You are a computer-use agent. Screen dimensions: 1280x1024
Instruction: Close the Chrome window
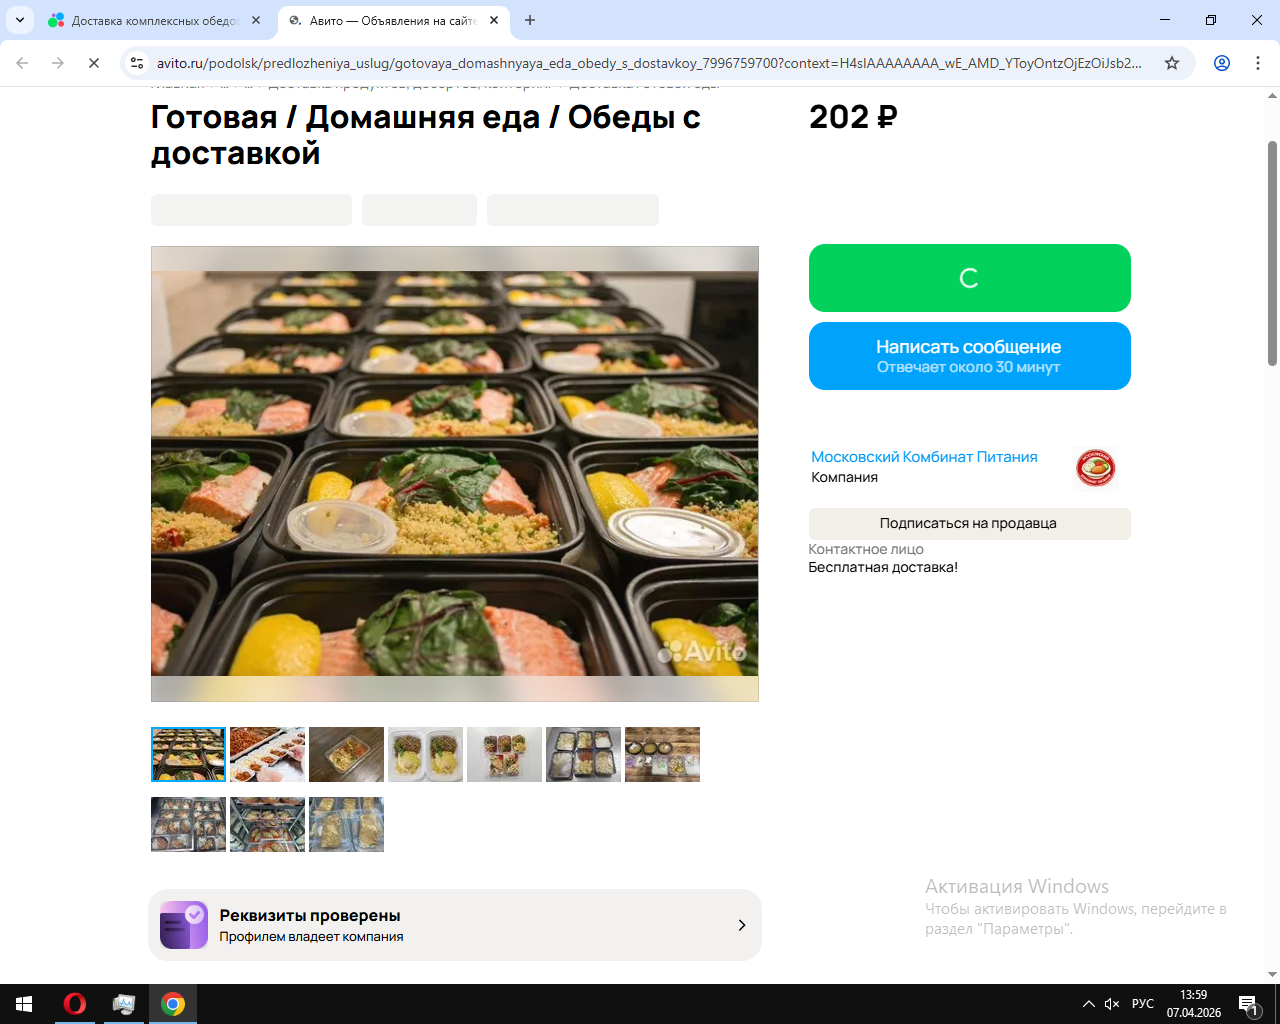pos(1257,20)
